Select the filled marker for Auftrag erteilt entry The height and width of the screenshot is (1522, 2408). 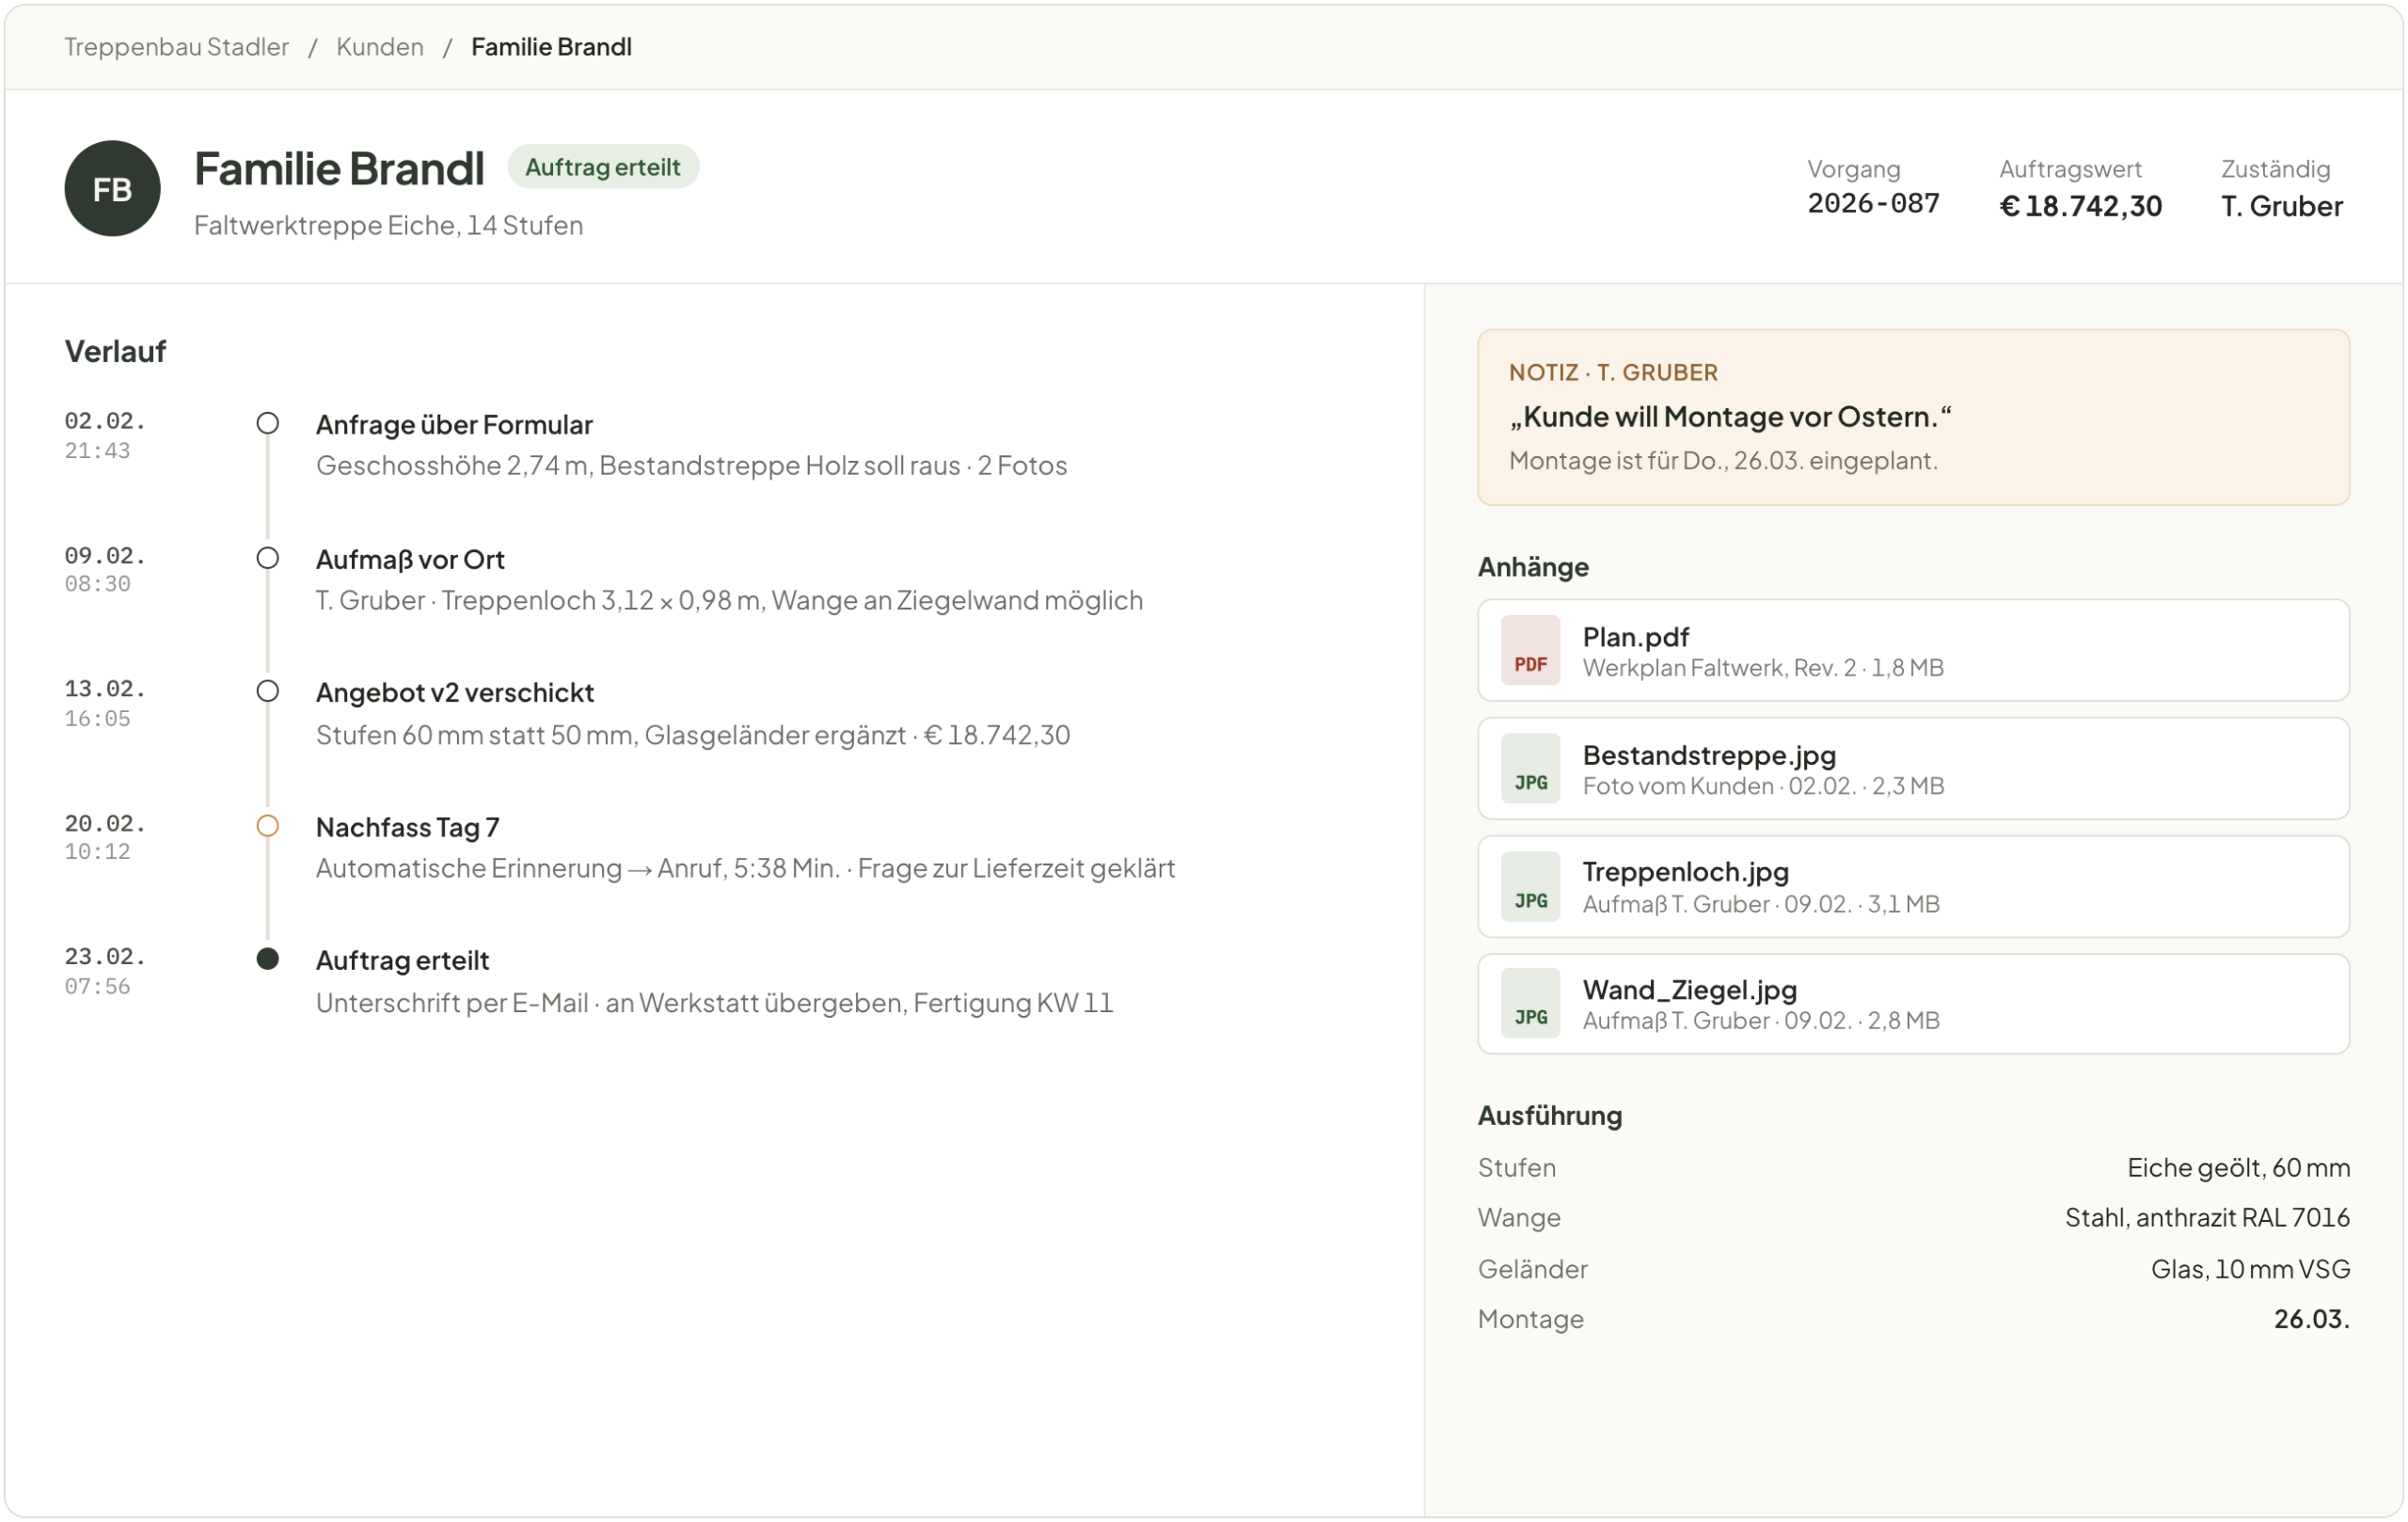point(267,959)
